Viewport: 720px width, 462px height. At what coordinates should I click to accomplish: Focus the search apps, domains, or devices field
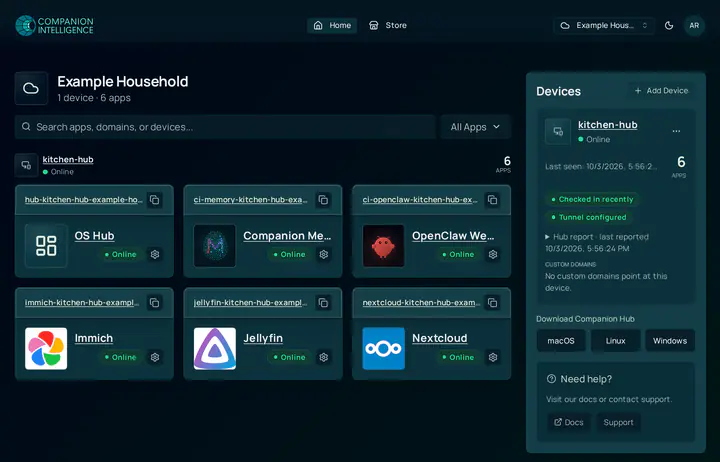point(225,127)
